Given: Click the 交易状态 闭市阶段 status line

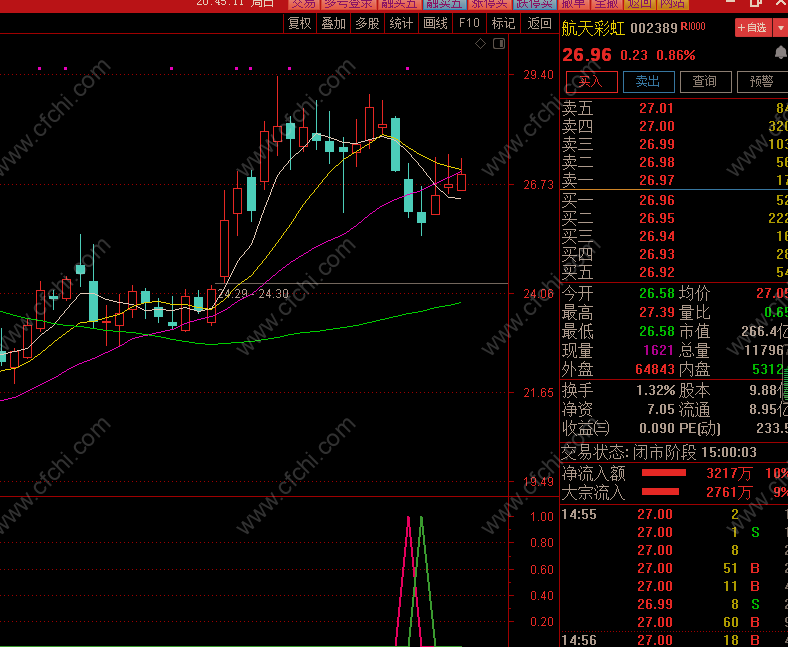Looking at the screenshot, I should [x=659, y=452].
